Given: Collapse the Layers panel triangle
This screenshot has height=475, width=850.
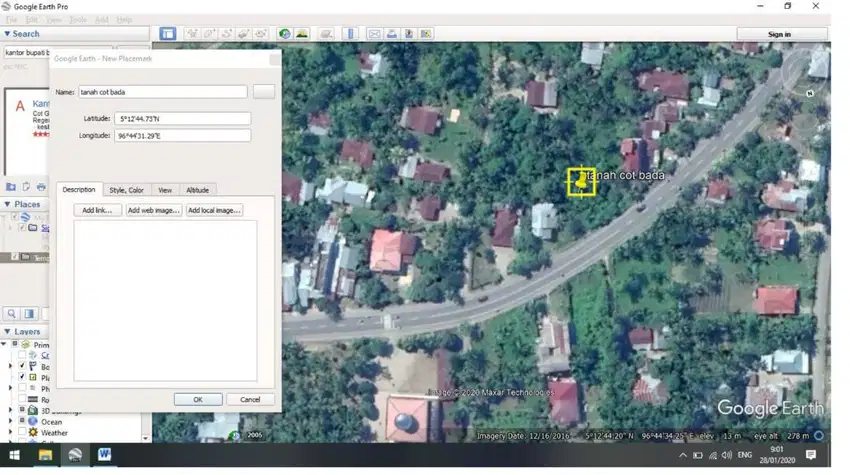Looking at the screenshot, I should 7,331.
